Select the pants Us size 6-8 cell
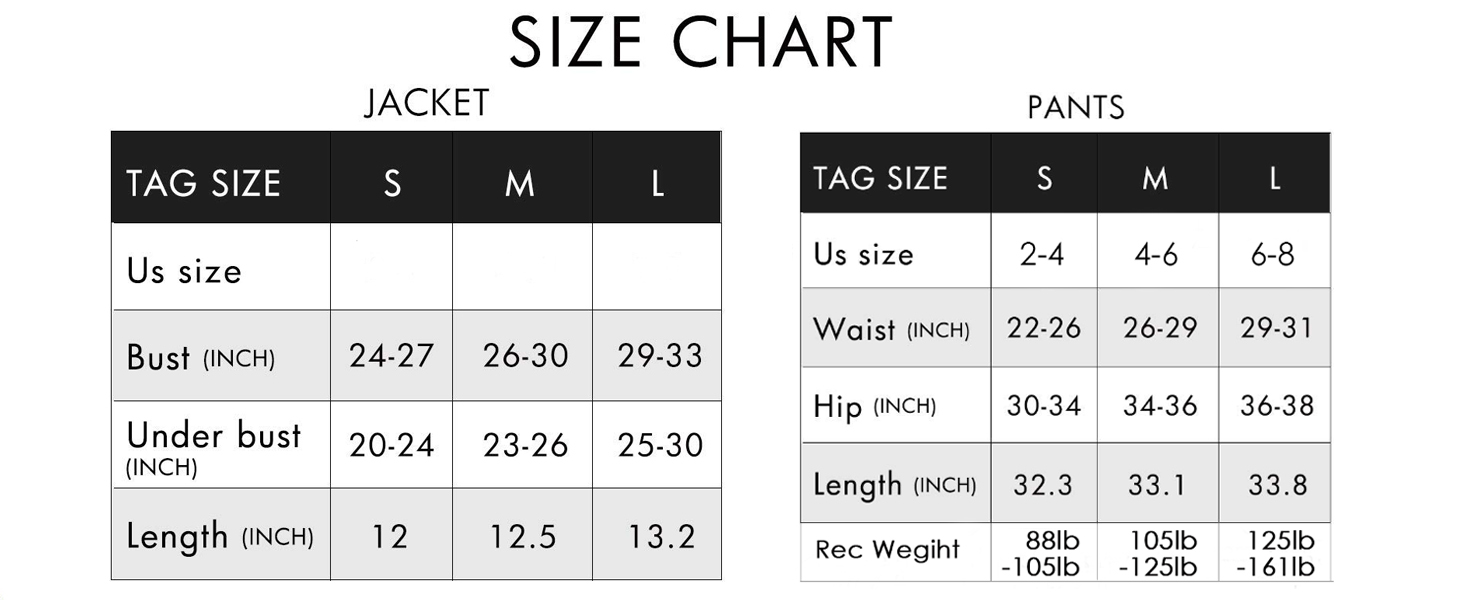 (1272, 254)
